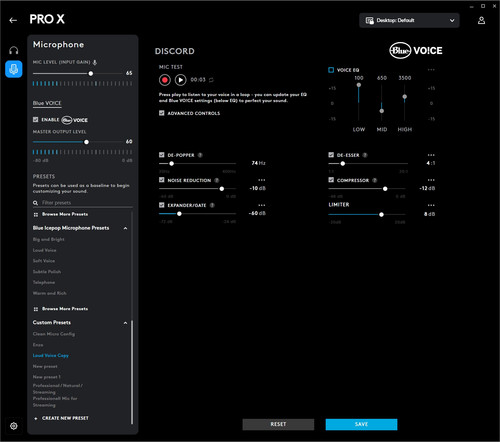Select the Loud Voice preset
This screenshot has width=500, height=442.
click(44, 250)
